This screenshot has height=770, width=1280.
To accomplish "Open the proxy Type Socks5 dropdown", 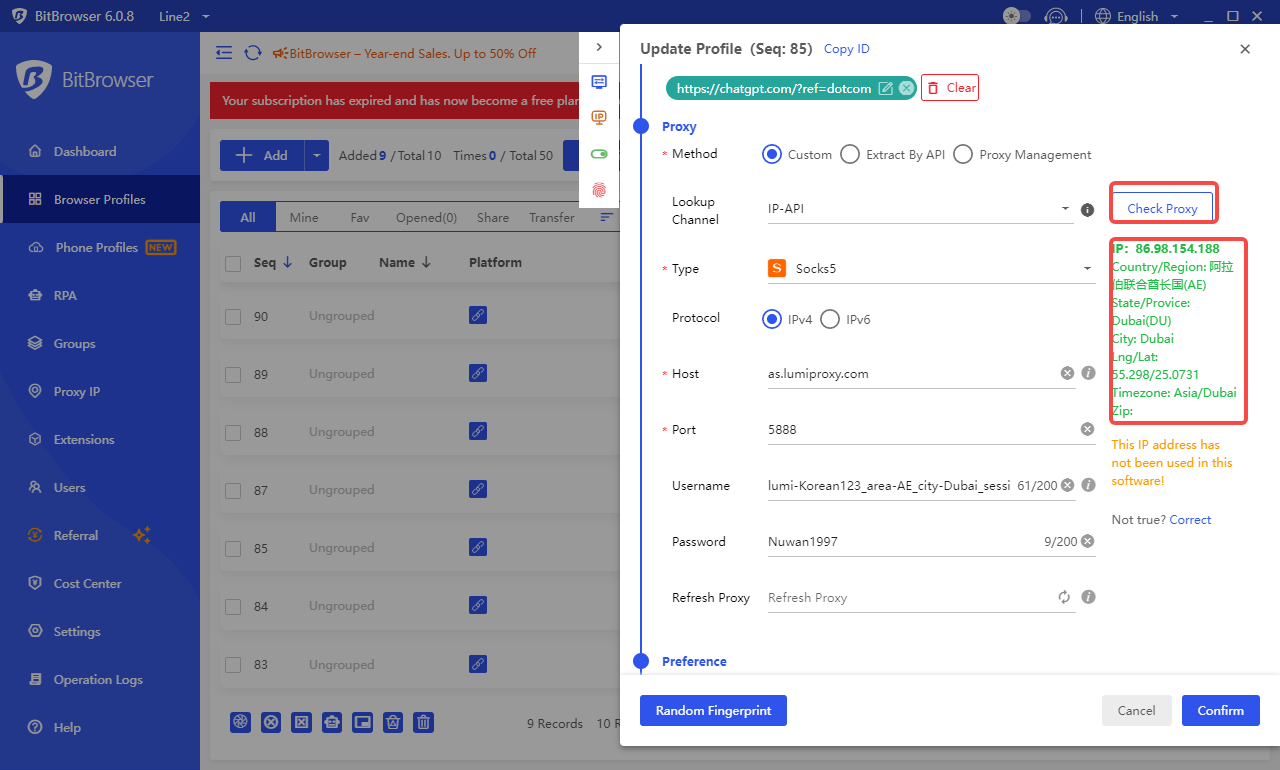I will coord(931,268).
